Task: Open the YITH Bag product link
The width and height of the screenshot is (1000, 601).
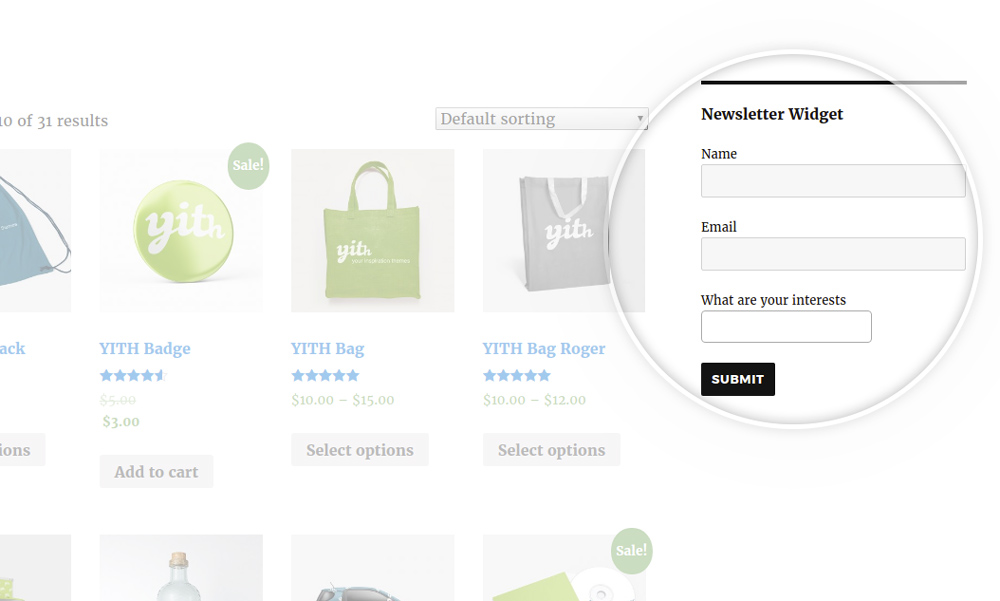Action: pyautogui.click(x=327, y=348)
